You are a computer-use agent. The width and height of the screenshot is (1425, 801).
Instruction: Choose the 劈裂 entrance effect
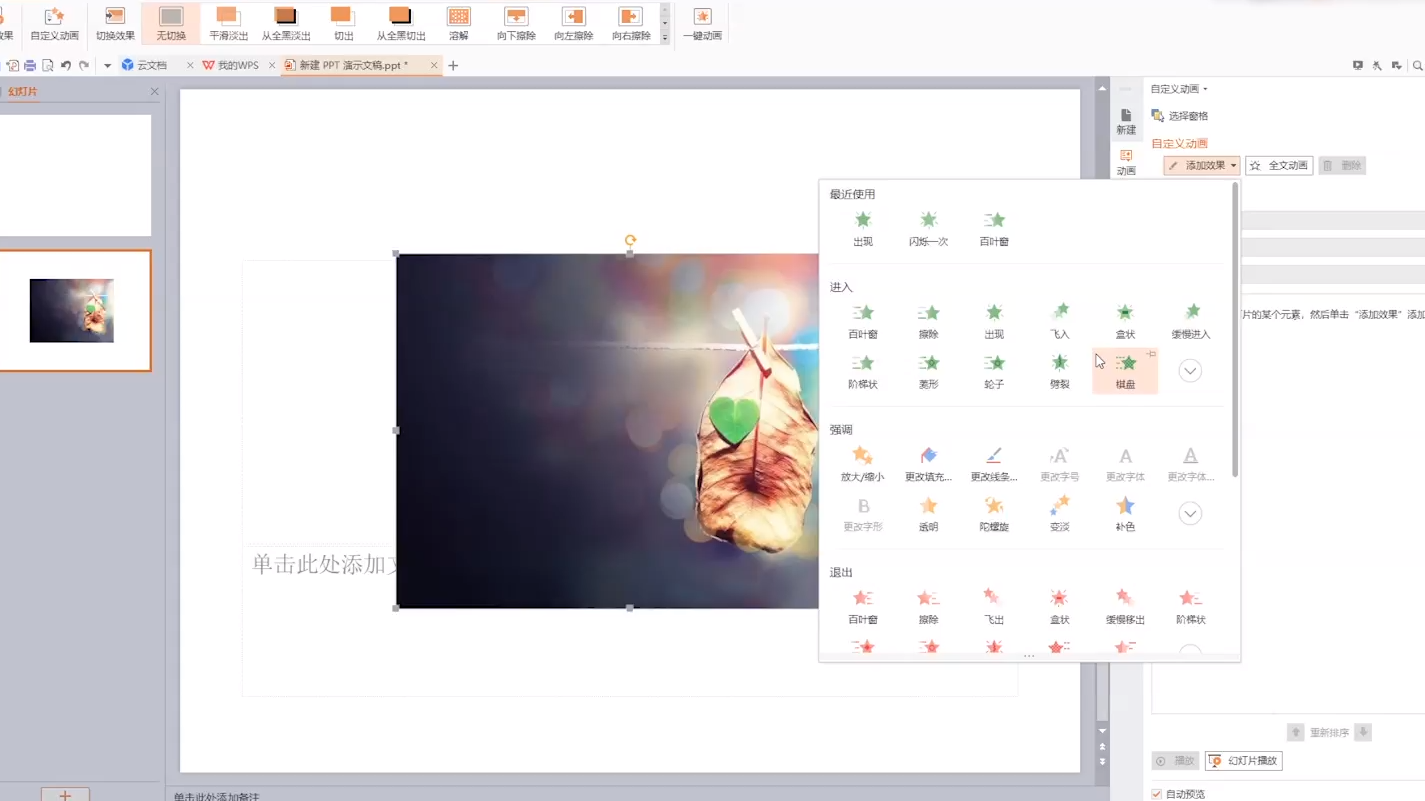[x=1059, y=370]
